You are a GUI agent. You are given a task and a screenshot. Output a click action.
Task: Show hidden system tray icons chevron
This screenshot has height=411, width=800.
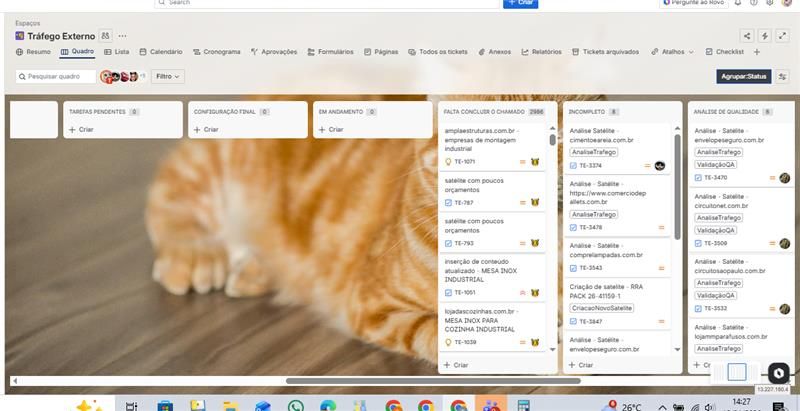tap(662, 407)
